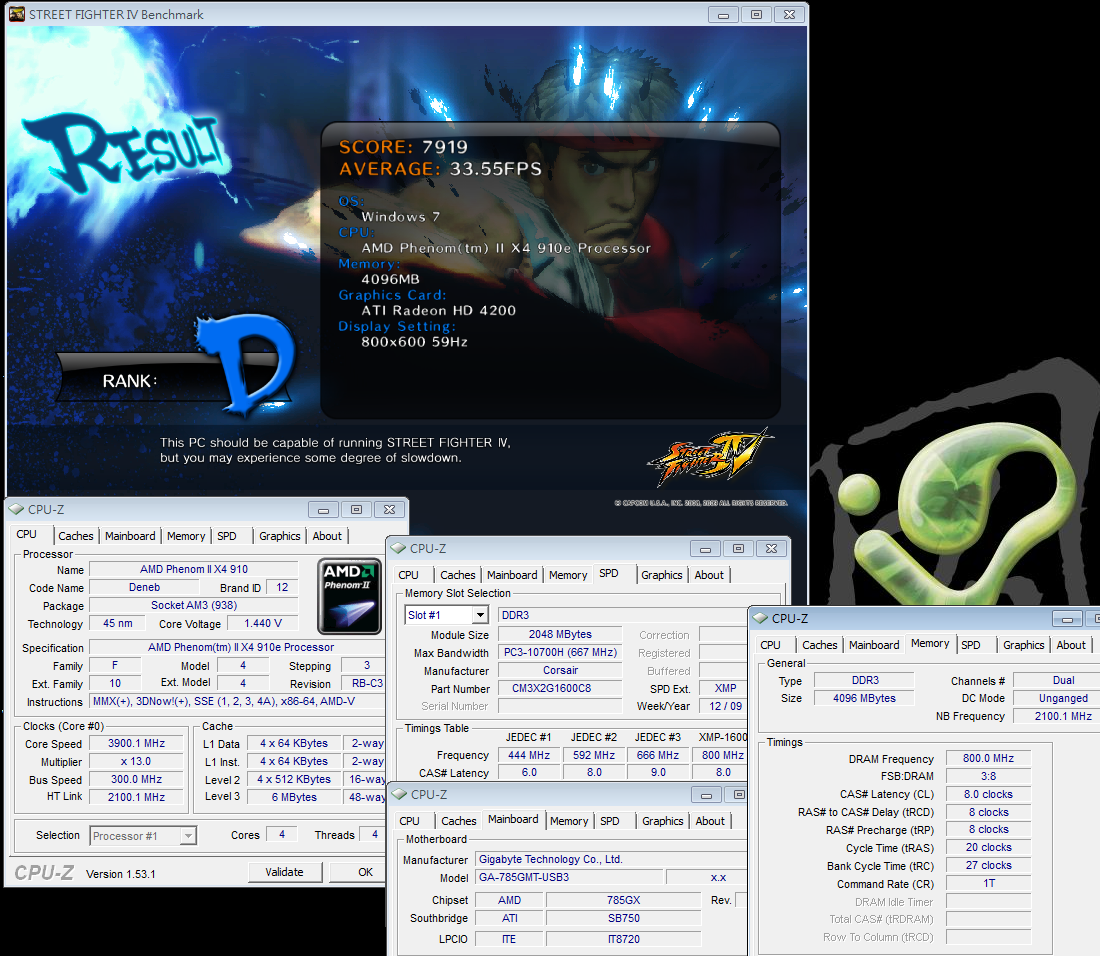Click the FSB:DRAM ratio '3:8'
1100x956 pixels.
tap(988, 776)
